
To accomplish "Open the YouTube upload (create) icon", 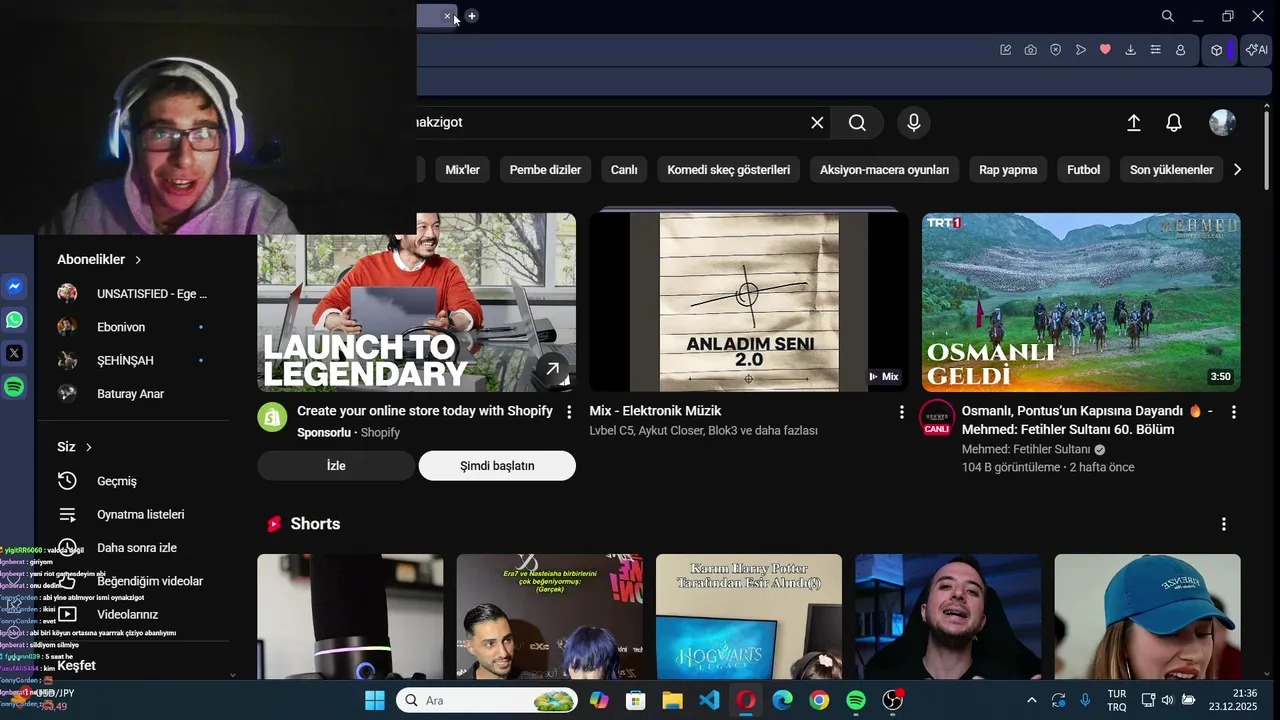I will pos(1134,122).
